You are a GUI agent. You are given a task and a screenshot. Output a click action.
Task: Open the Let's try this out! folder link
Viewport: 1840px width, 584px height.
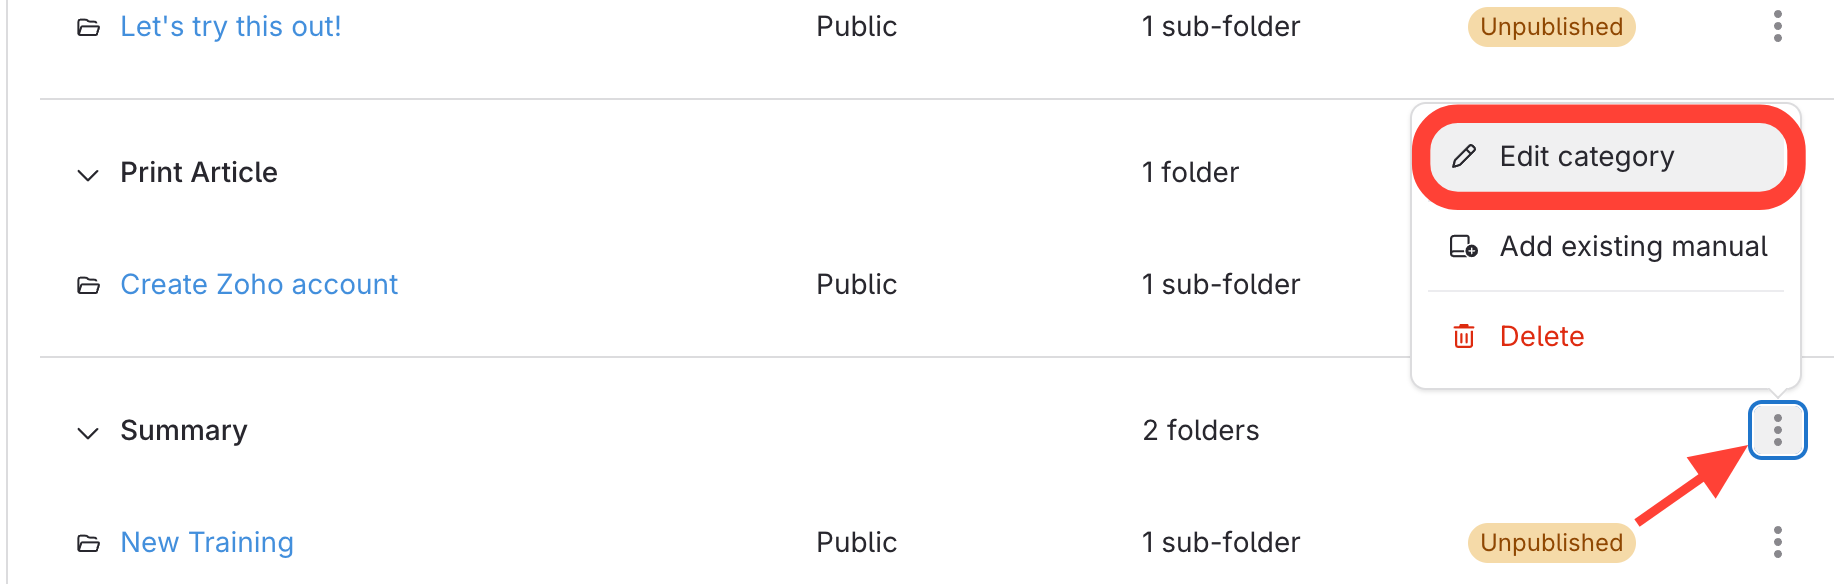coord(231,27)
